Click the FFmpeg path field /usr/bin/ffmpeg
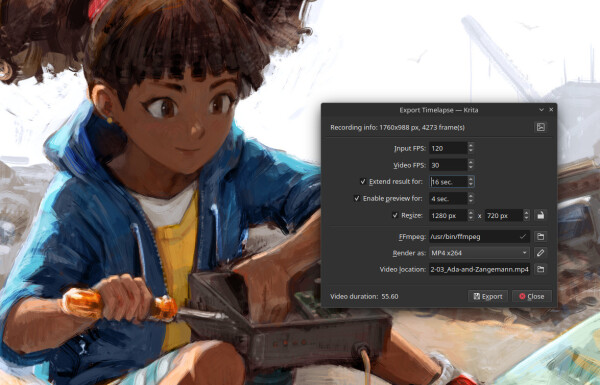Image resolution: width=600 pixels, height=385 pixels. (479, 237)
